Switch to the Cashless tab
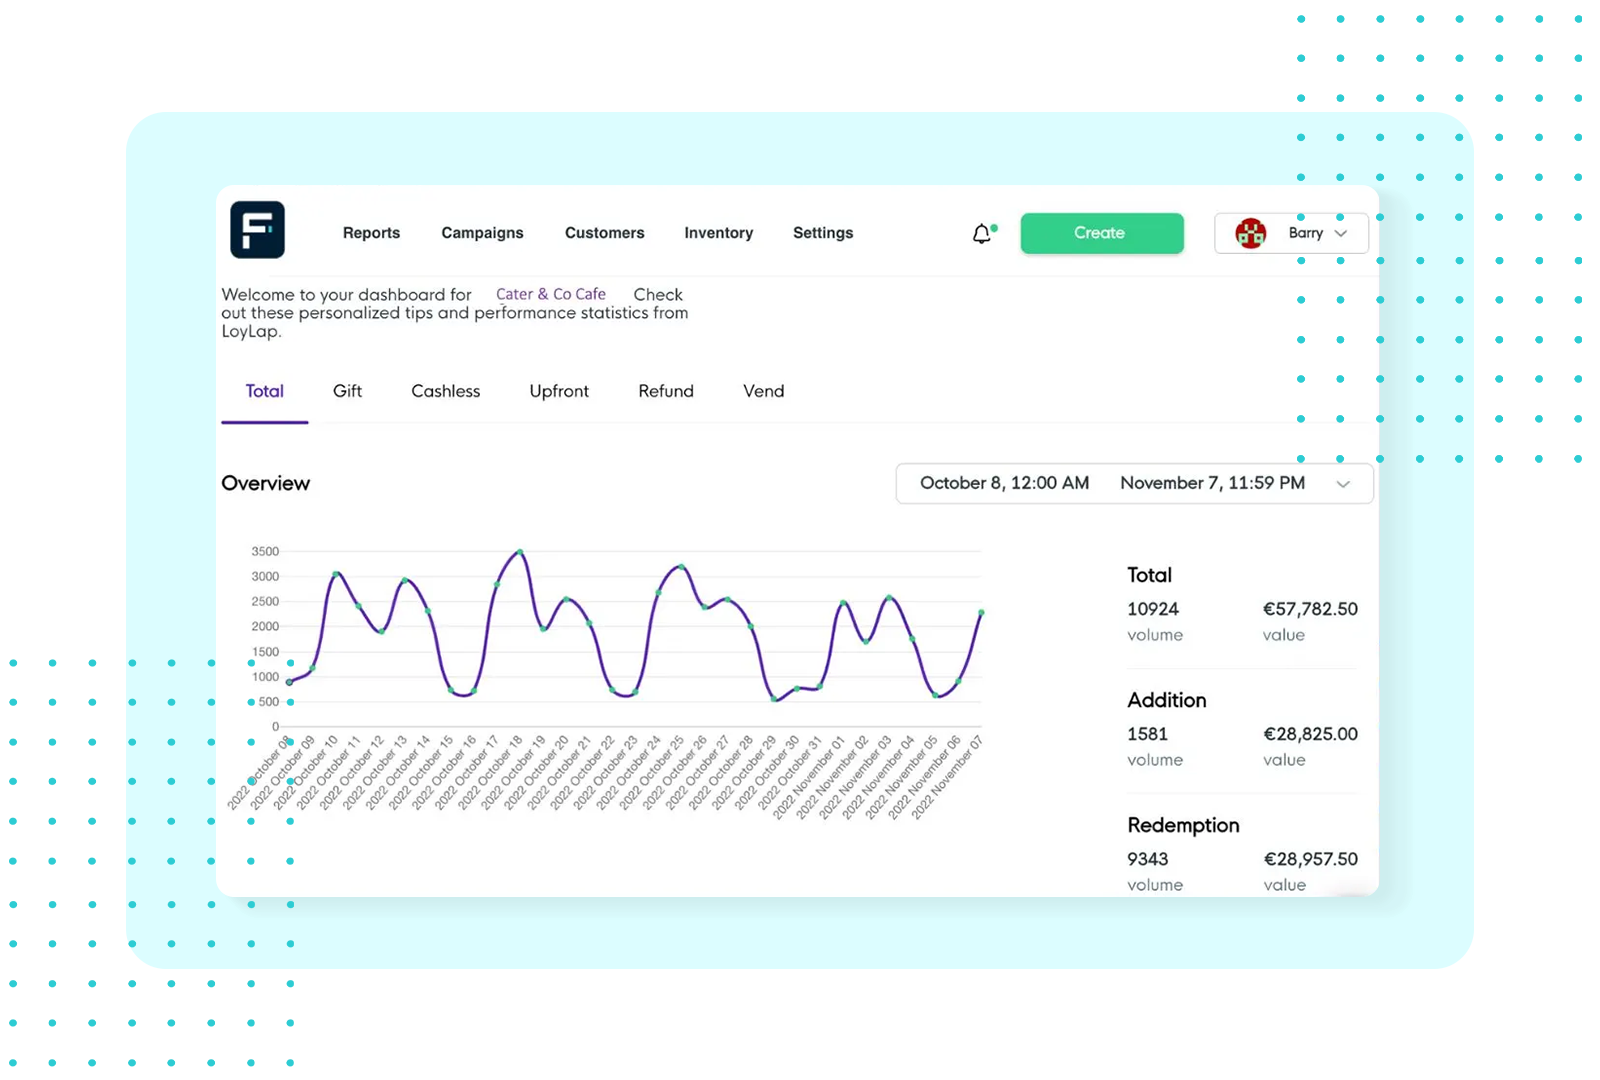Viewport: 1600px width, 1080px height. click(445, 391)
